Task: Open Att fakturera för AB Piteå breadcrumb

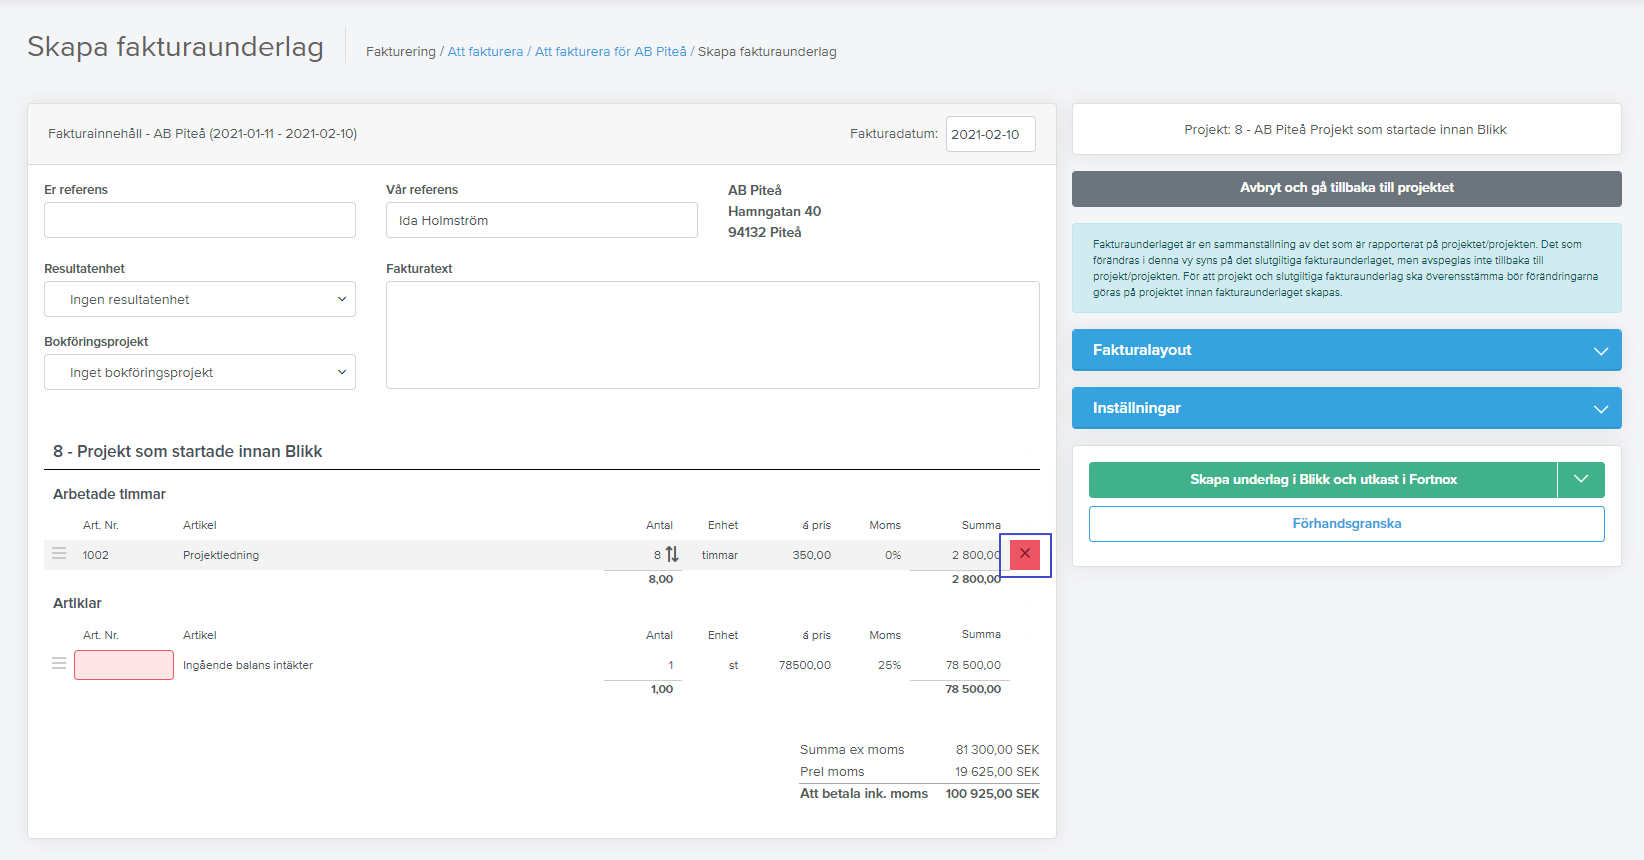Action: [x=611, y=52]
